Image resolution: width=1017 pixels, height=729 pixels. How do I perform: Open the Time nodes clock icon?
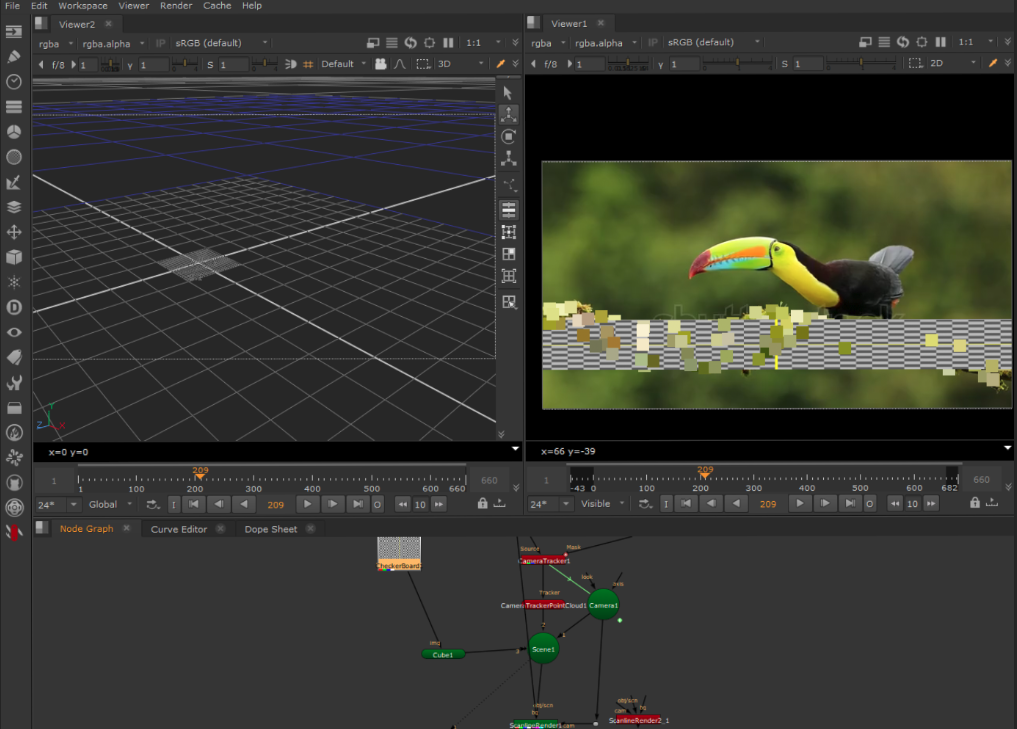pyautogui.click(x=14, y=82)
